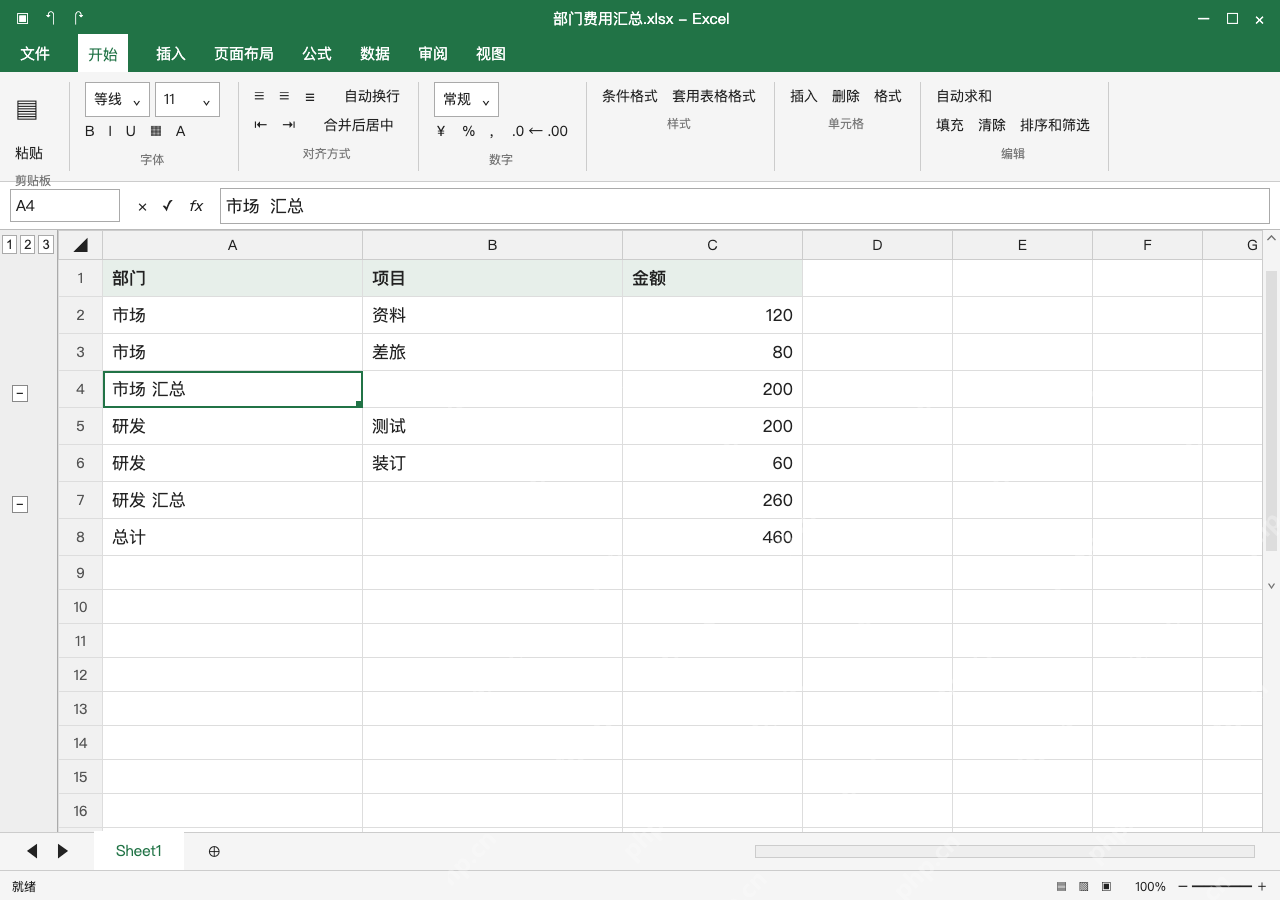The height and width of the screenshot is (900, 1280).
Task: Redo the last action
Action: point(78,18)
